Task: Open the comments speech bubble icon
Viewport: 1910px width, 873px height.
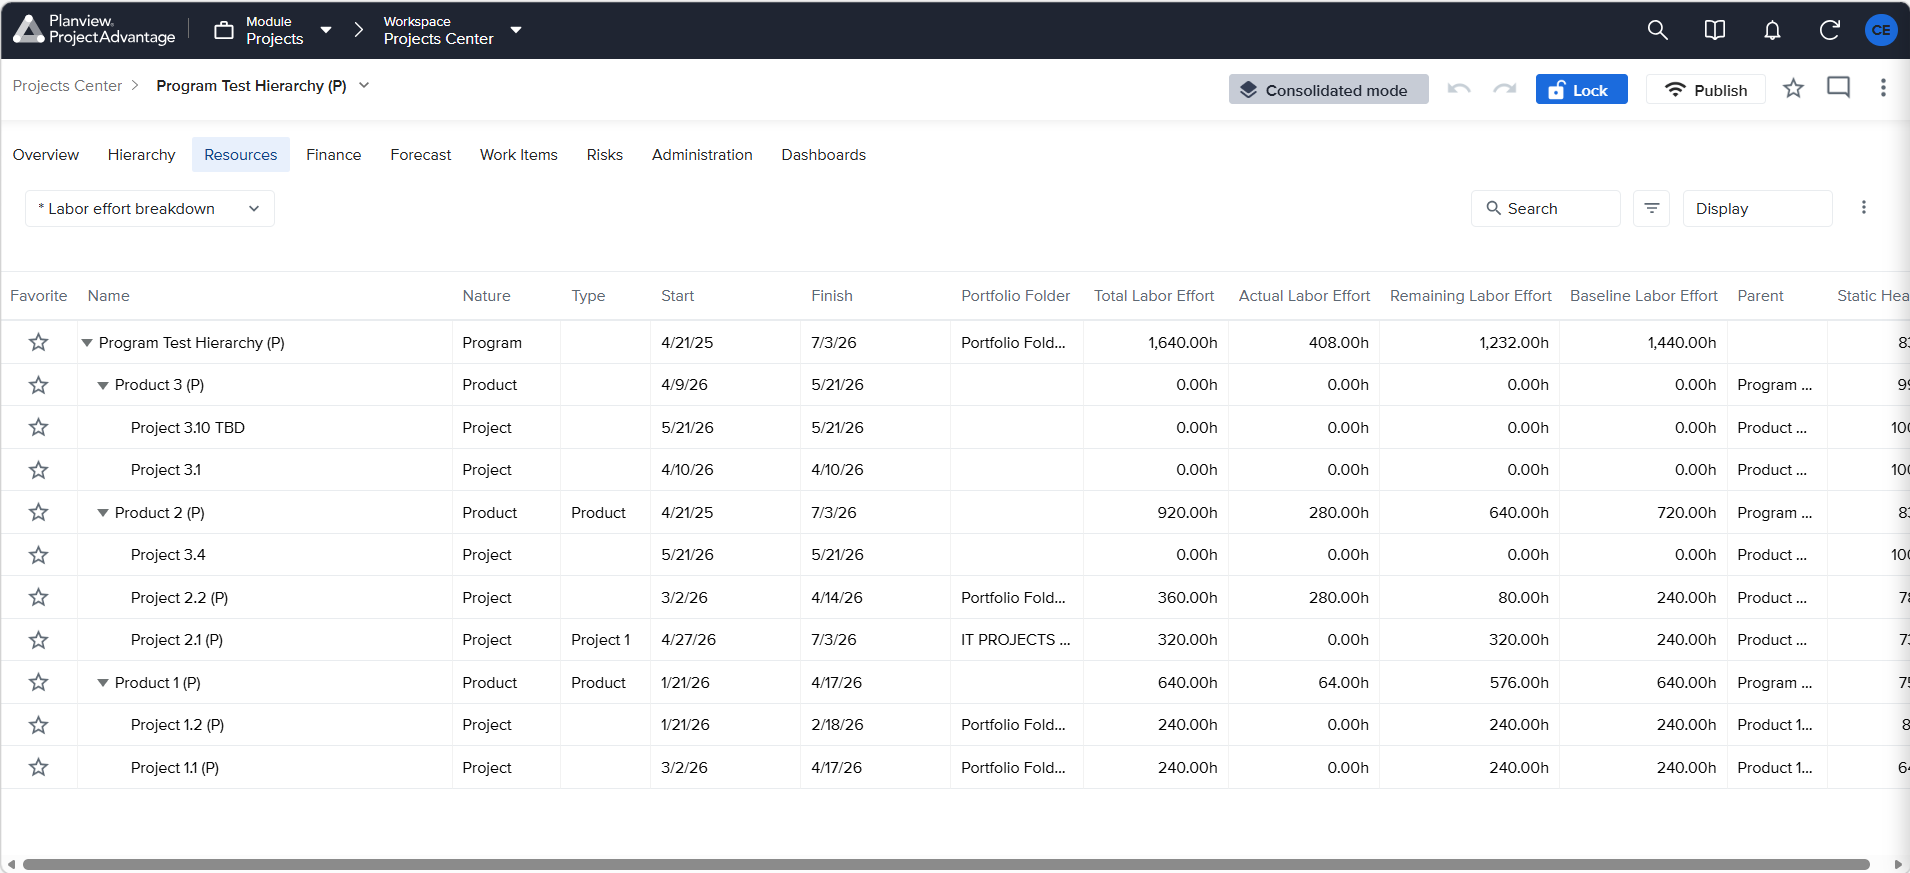Action: 1838,88
